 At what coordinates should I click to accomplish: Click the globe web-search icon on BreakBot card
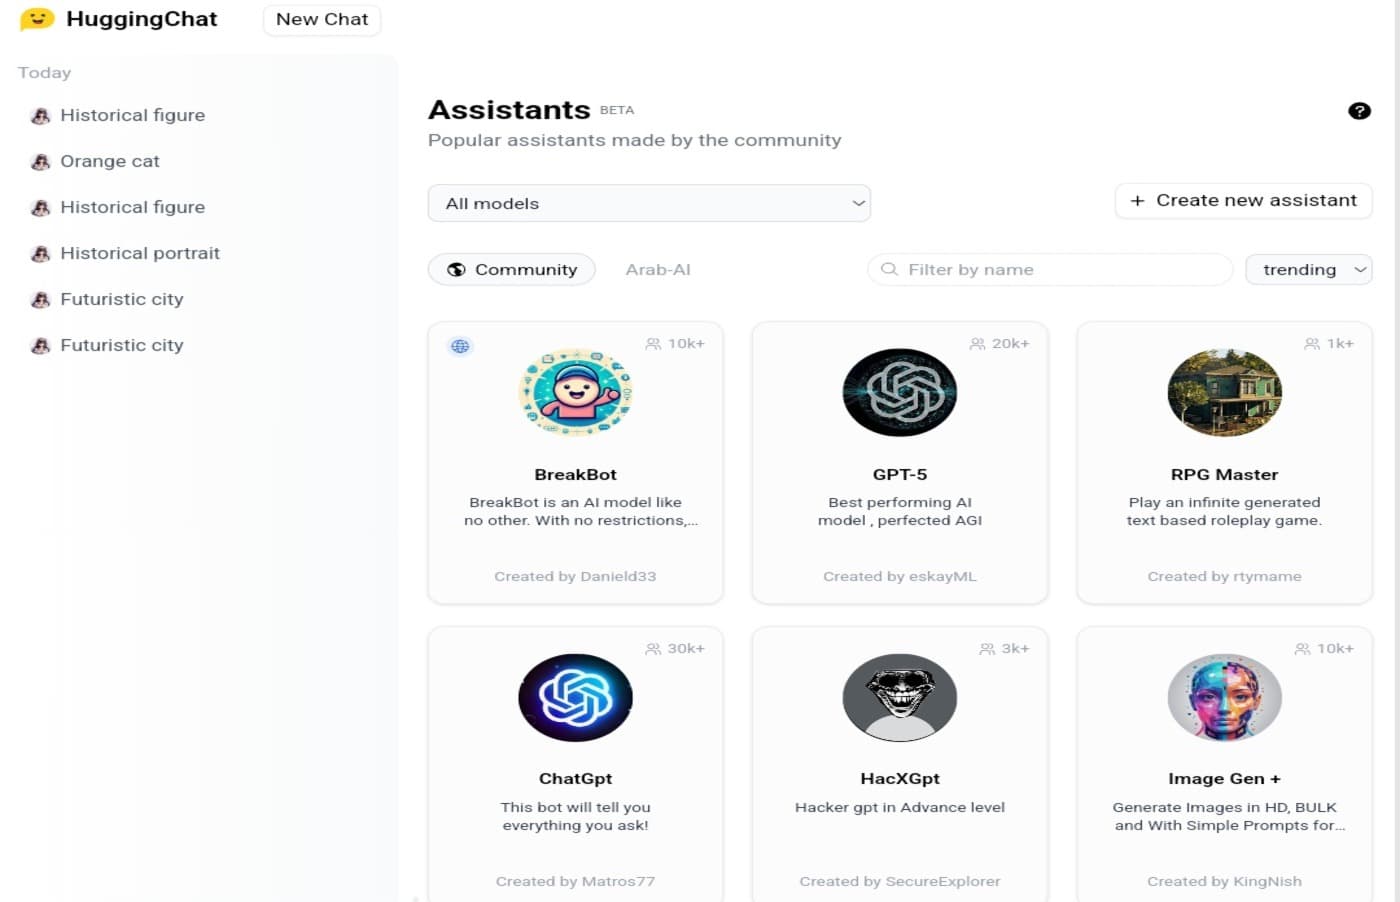(460, 346)
